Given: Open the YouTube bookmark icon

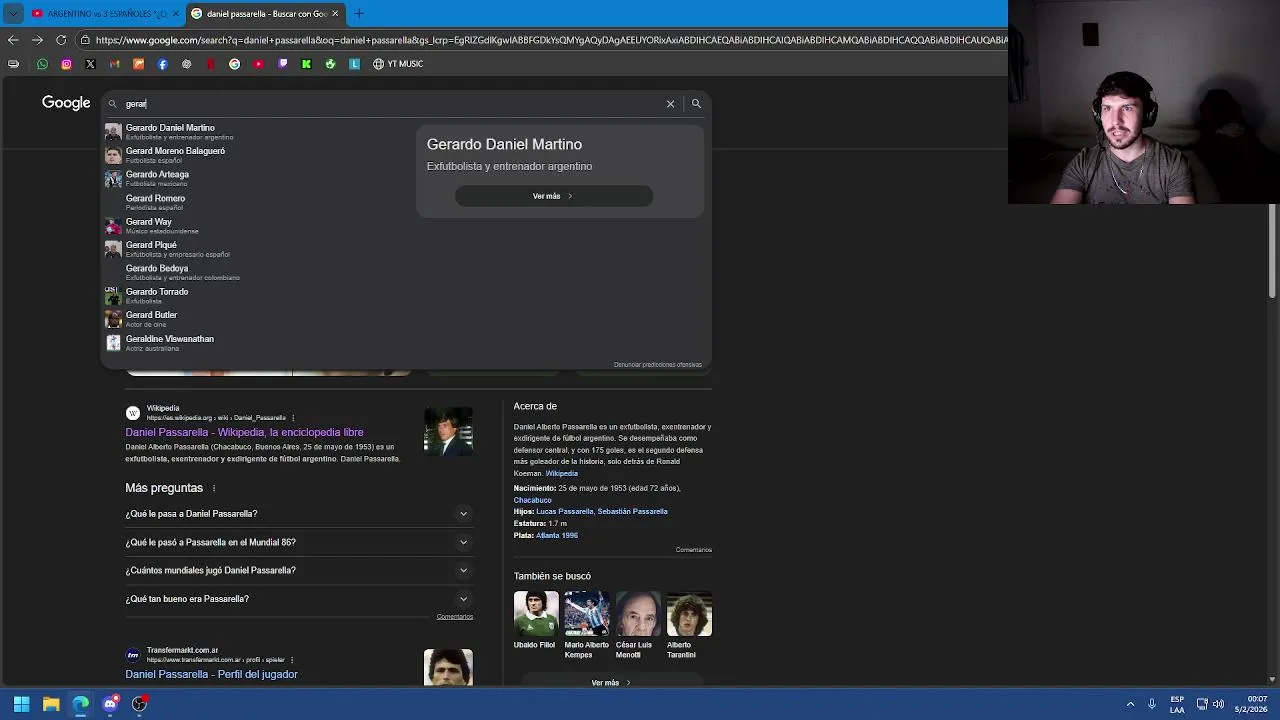Looking at the screenshot, I should 258,64.
